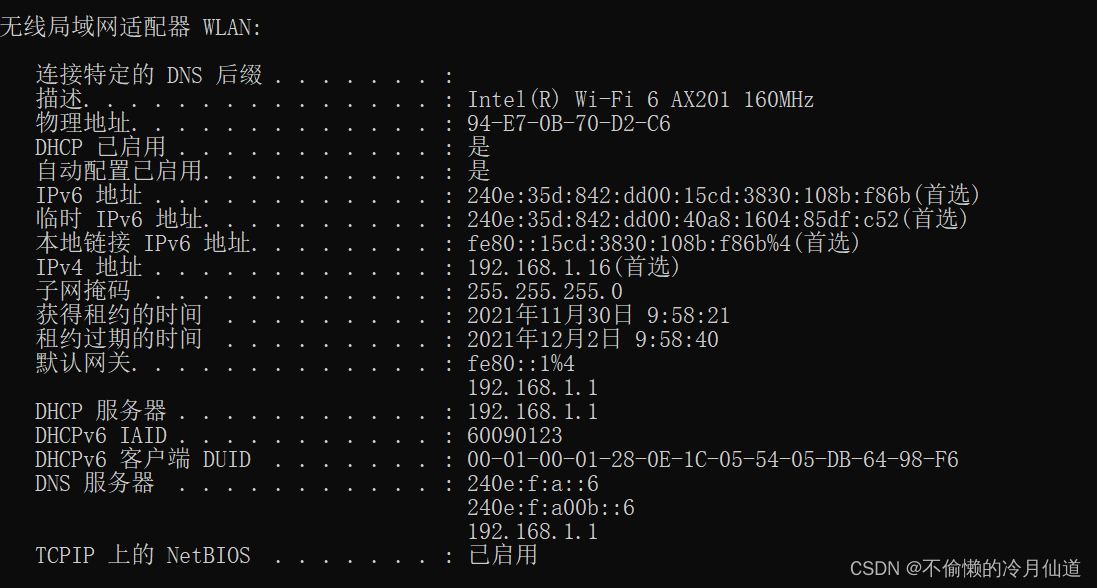Viewport: 1097px width, 588px height.
Task: Click the default gateway fe80::1%4
Action: click(x=521, y=364)
